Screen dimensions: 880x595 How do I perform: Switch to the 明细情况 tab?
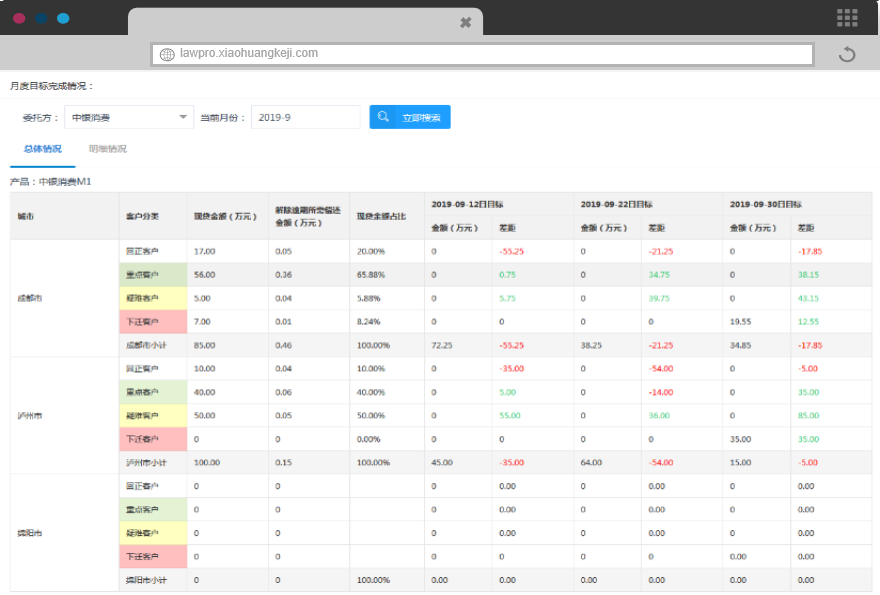point(108,149)
